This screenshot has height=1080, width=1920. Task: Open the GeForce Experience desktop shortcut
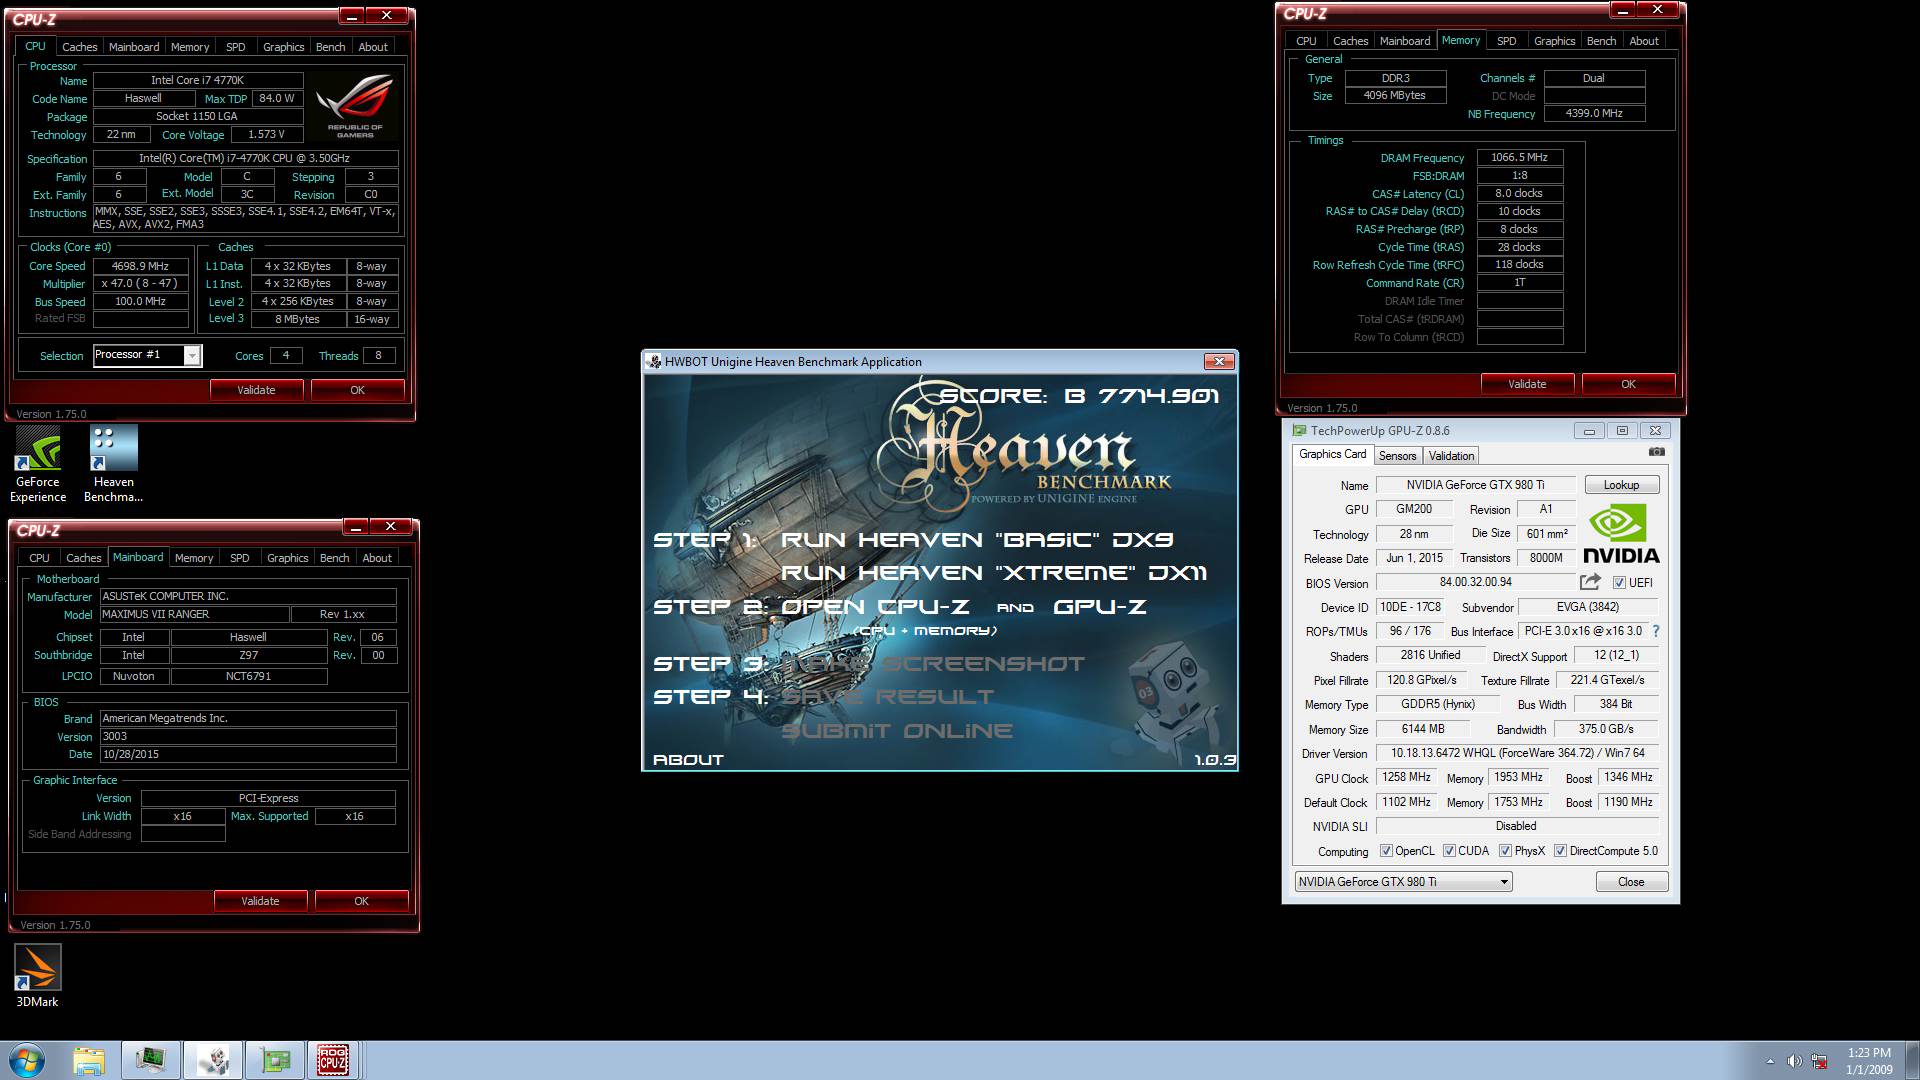click(38, 463)
